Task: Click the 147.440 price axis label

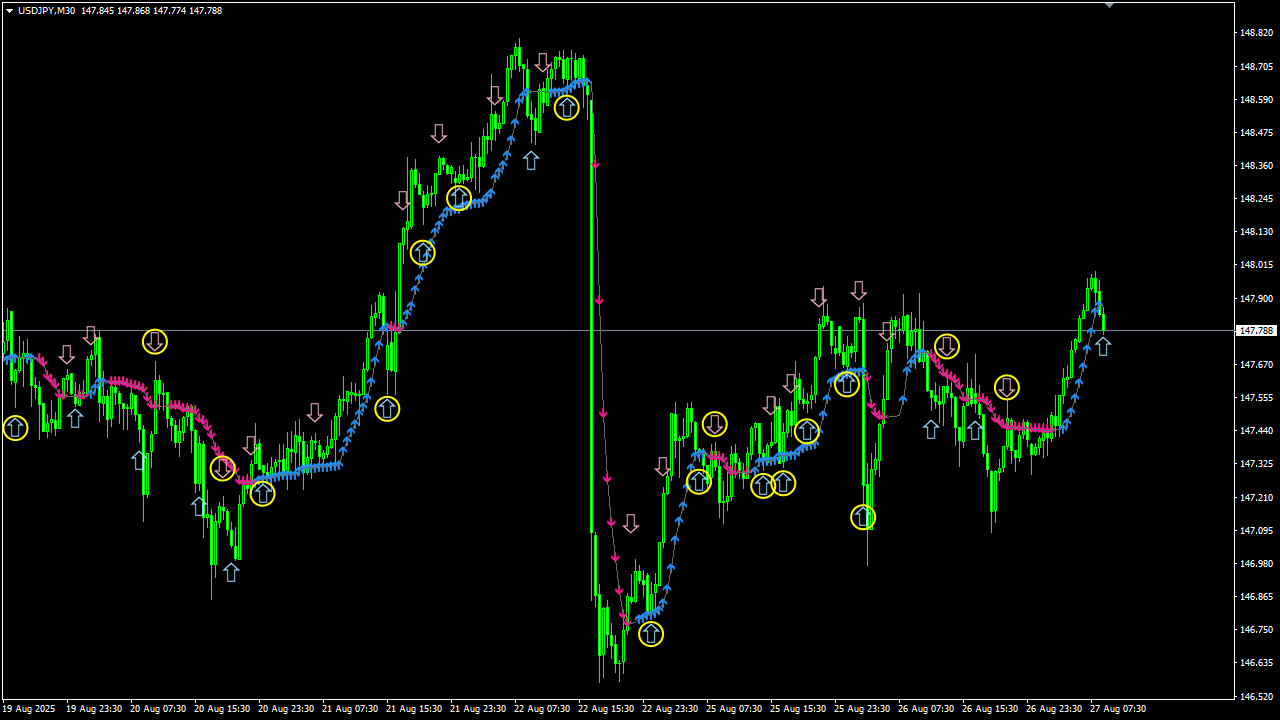Action: [1255, 431]
